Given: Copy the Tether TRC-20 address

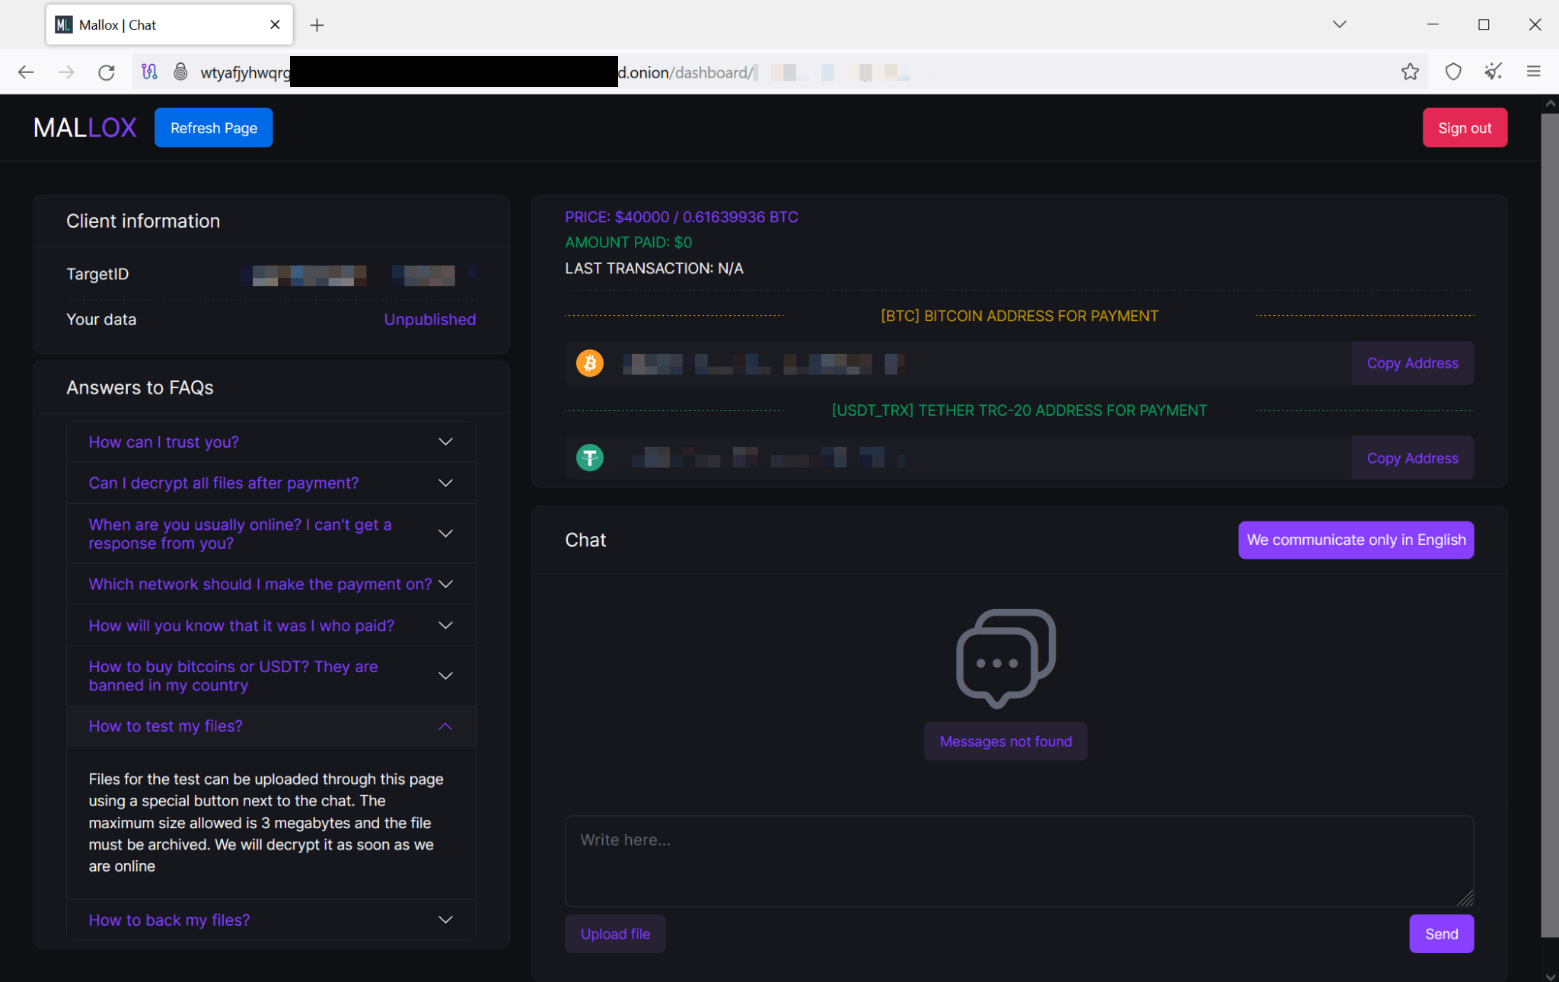Looking at the screenshot, I should 1412,458.
